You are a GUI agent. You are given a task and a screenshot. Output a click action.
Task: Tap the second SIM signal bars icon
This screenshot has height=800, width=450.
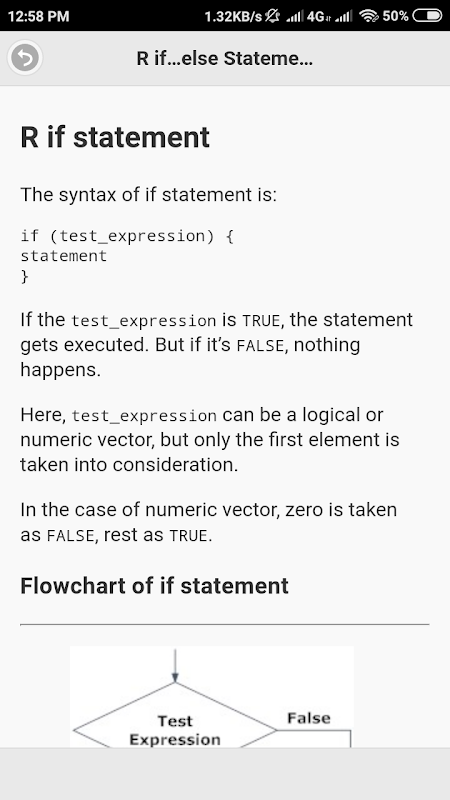343,17
